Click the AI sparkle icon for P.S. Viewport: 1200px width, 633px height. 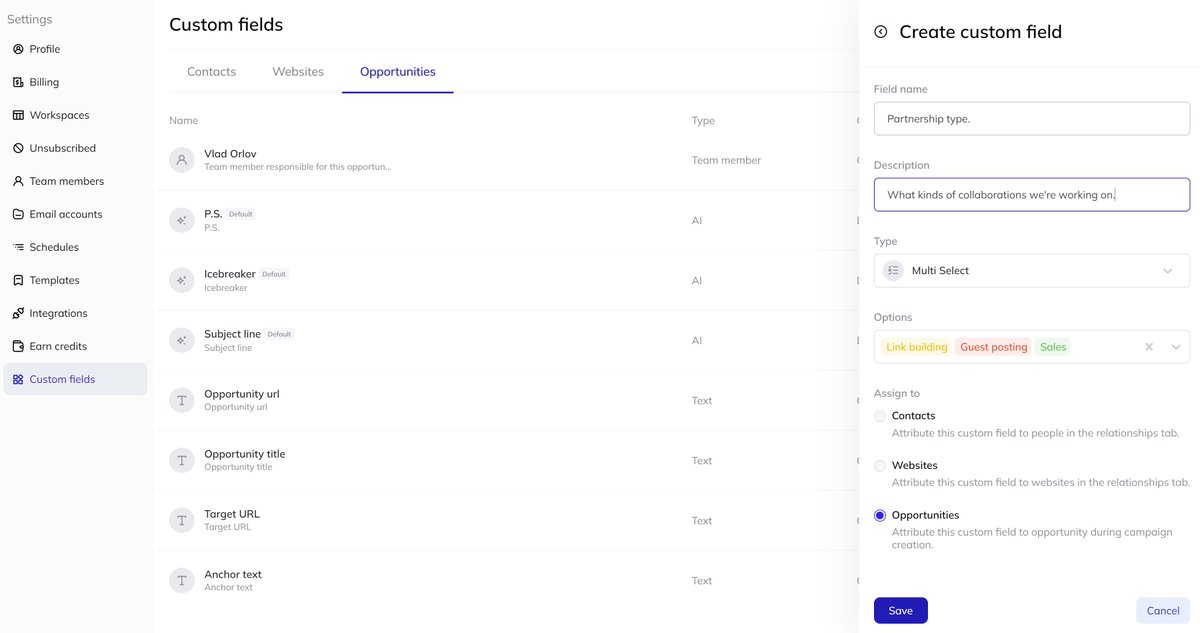tap(181, 220)
